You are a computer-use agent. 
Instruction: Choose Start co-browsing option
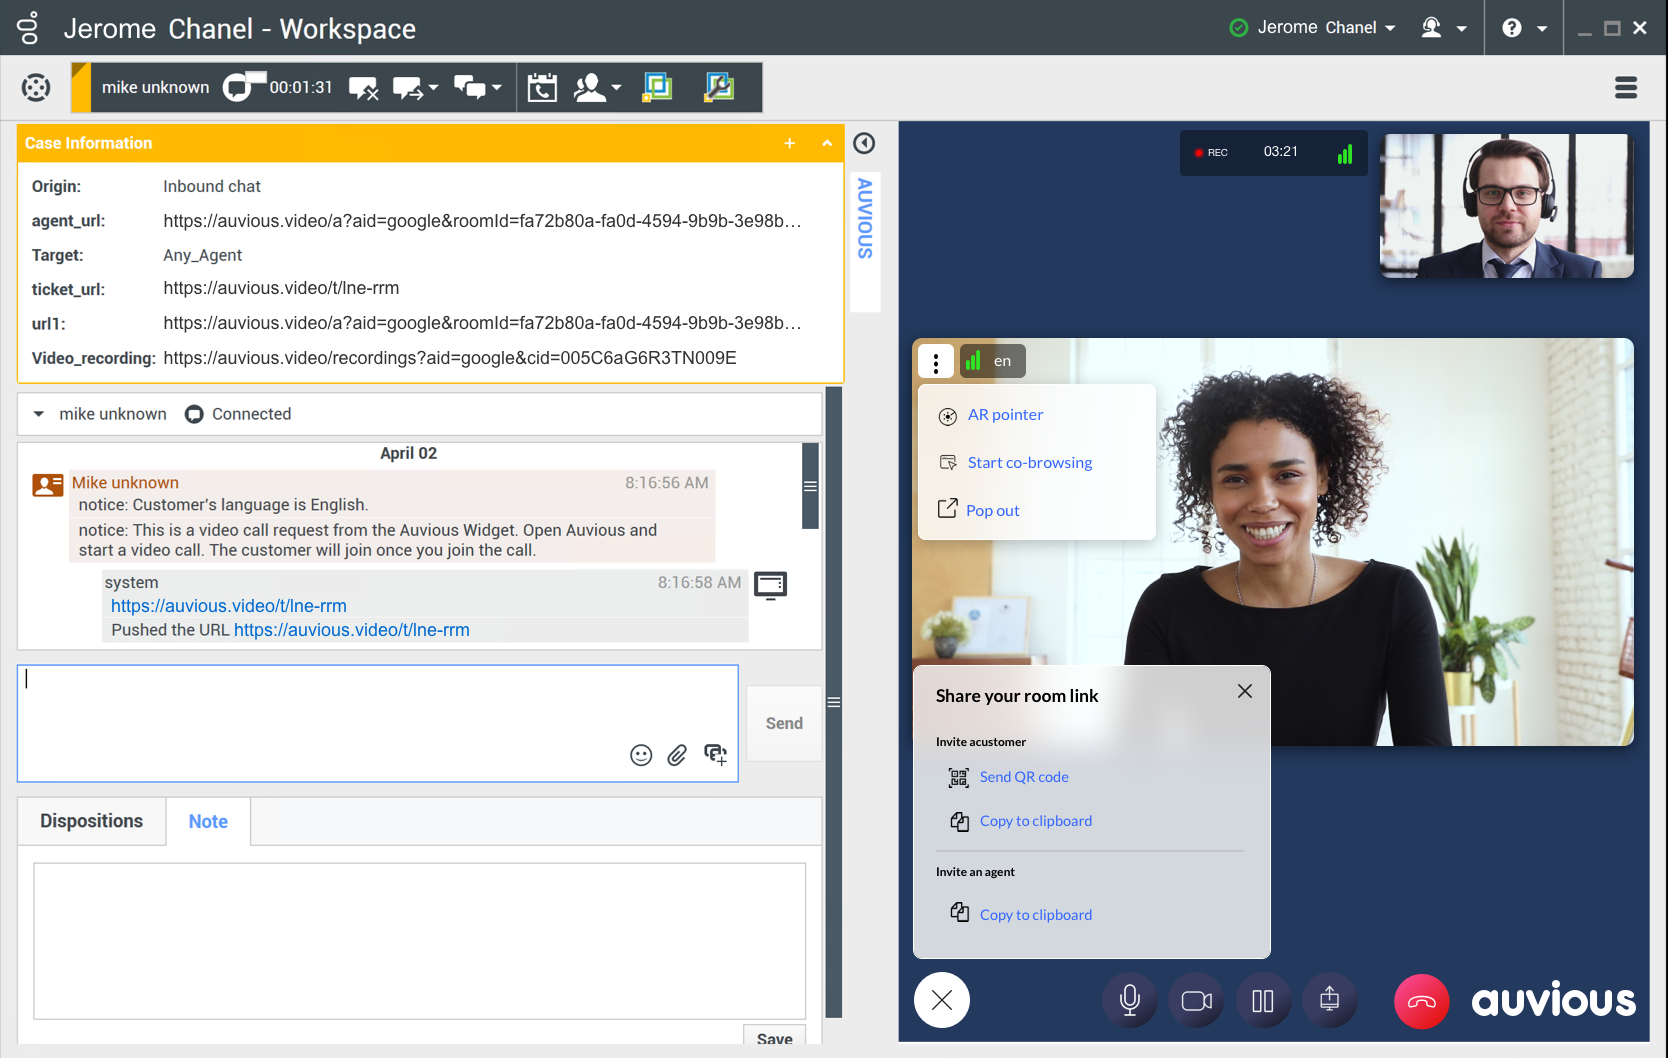(1029, 463)
